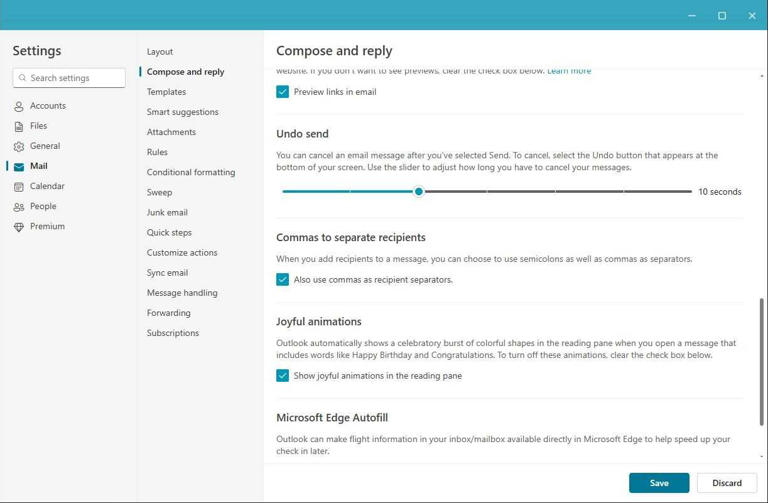The image size is (768, 503).
Task: Click the vertical scrollbar thumb
Action: [x=762, y=361]
